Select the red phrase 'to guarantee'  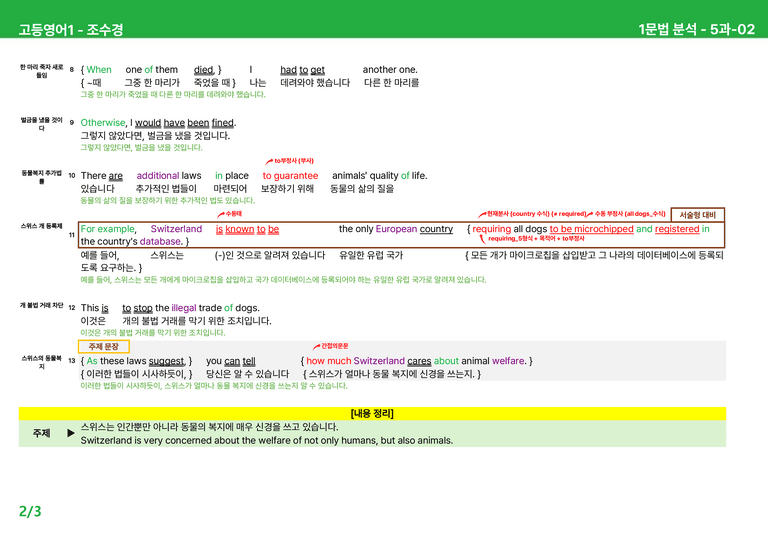[x=290, y=175]
